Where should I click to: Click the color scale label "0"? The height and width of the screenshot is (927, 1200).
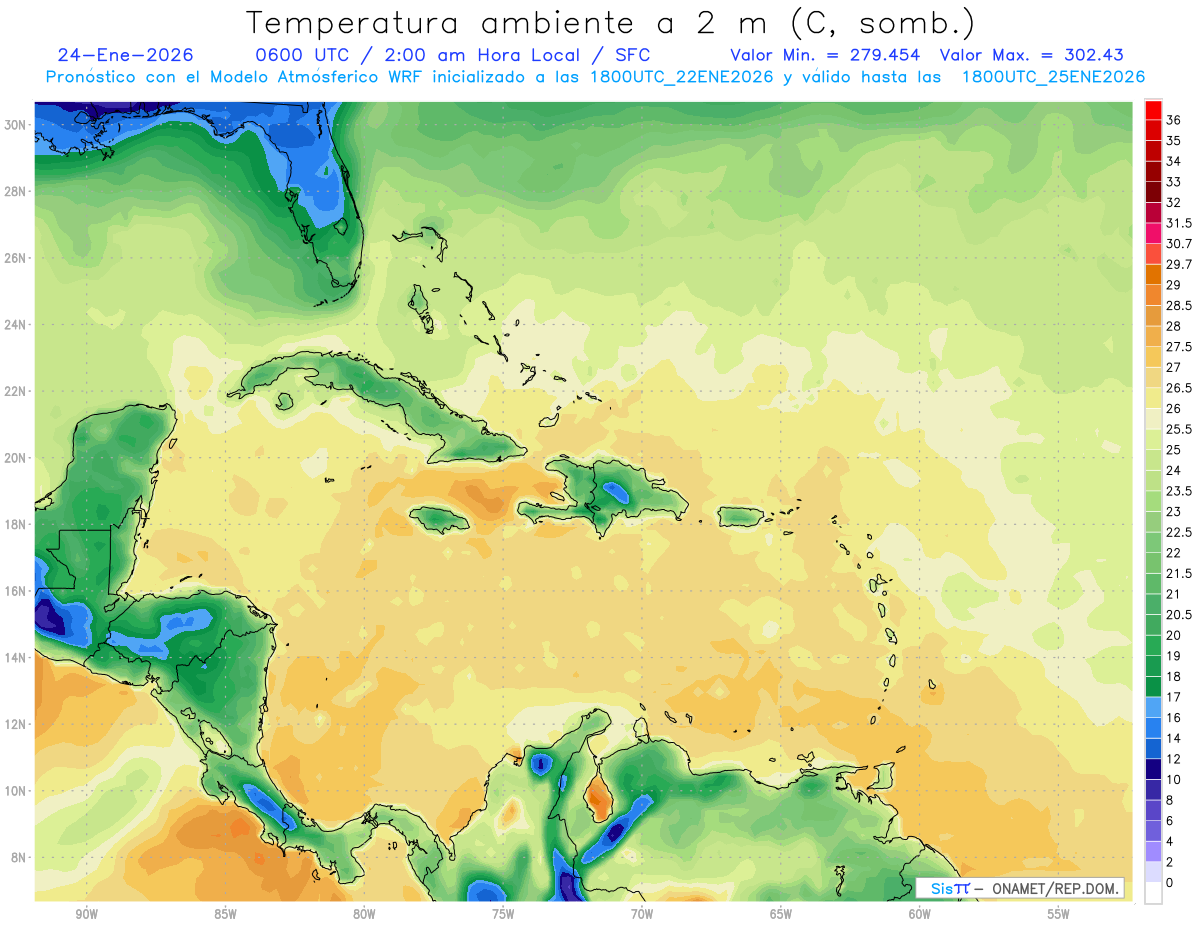[x=1170, y=882]
